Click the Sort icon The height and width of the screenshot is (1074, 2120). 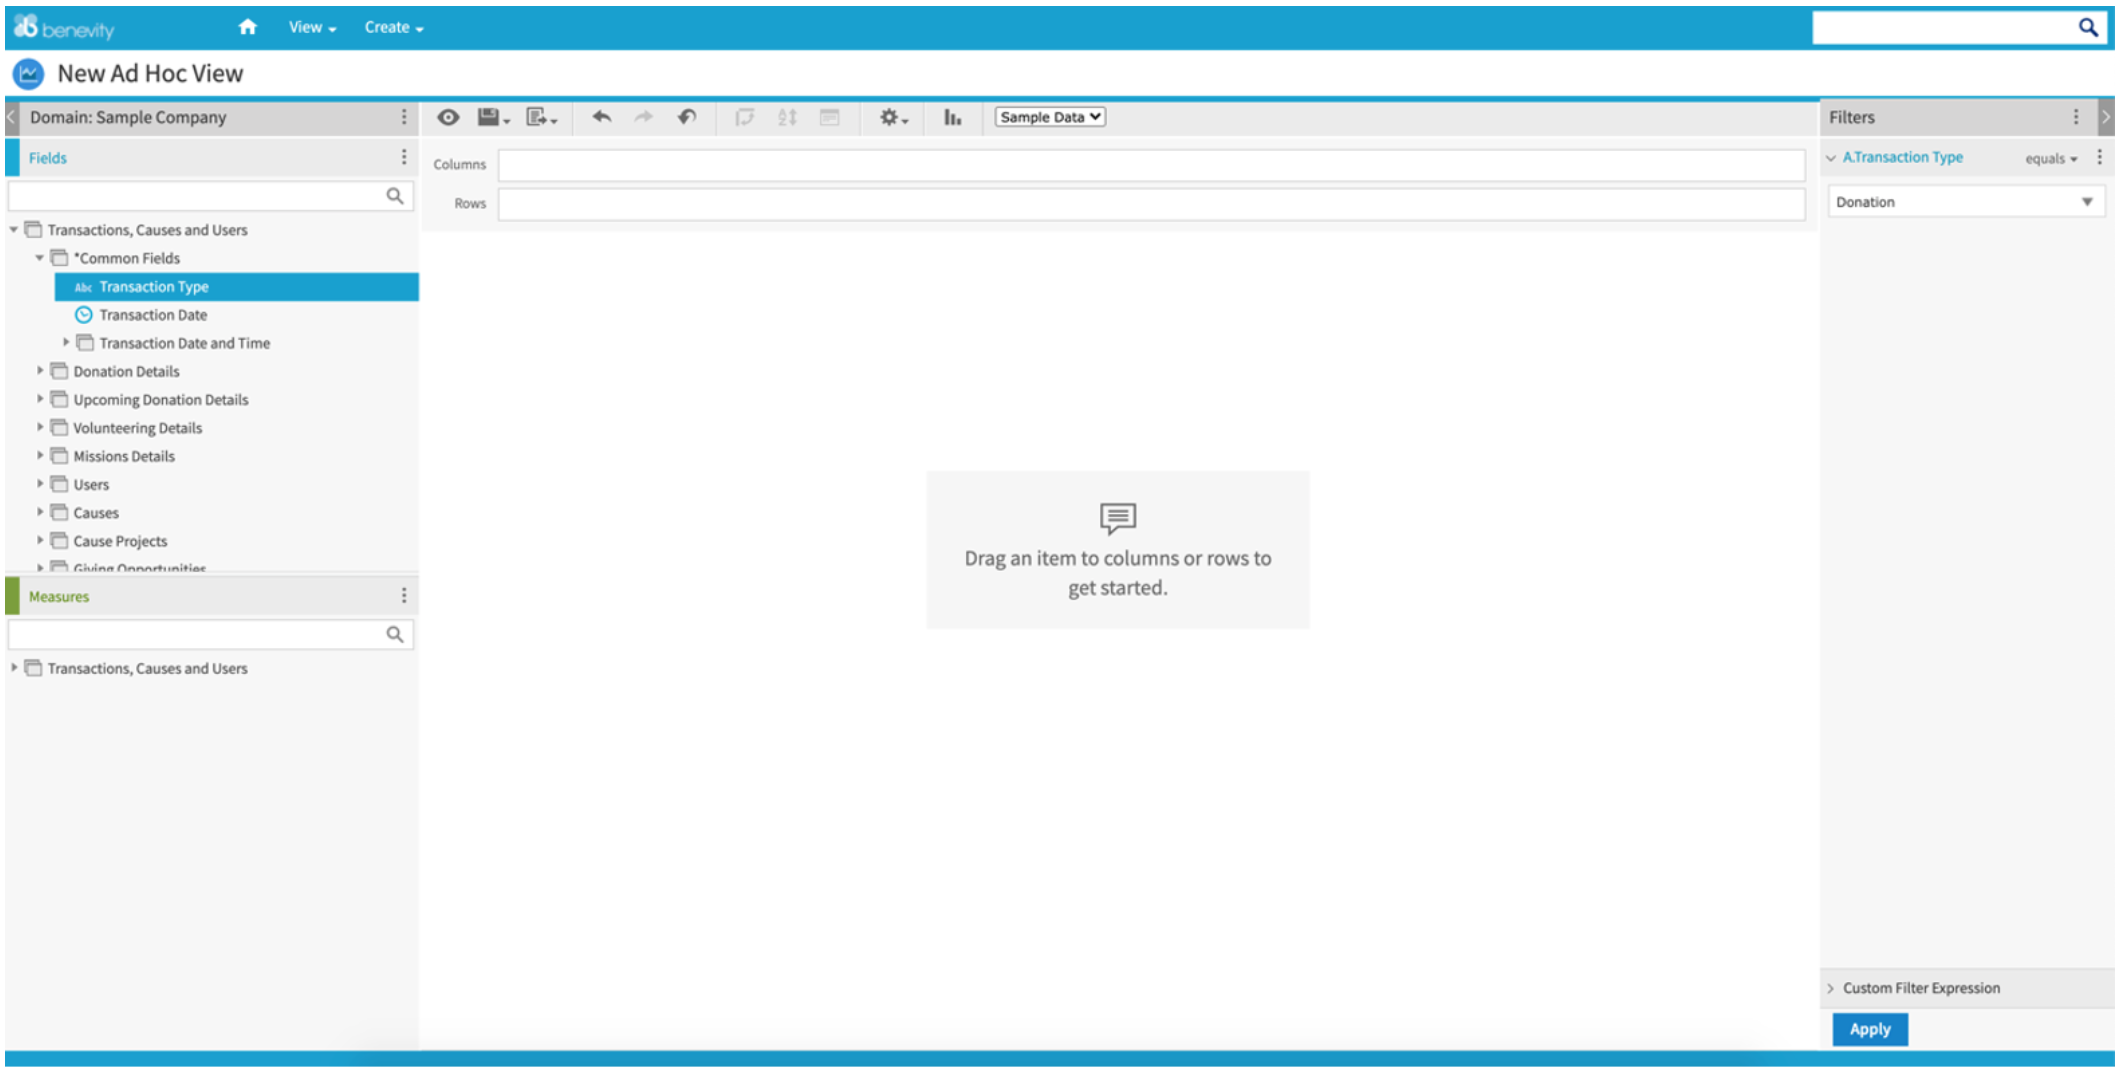[787, 117]
